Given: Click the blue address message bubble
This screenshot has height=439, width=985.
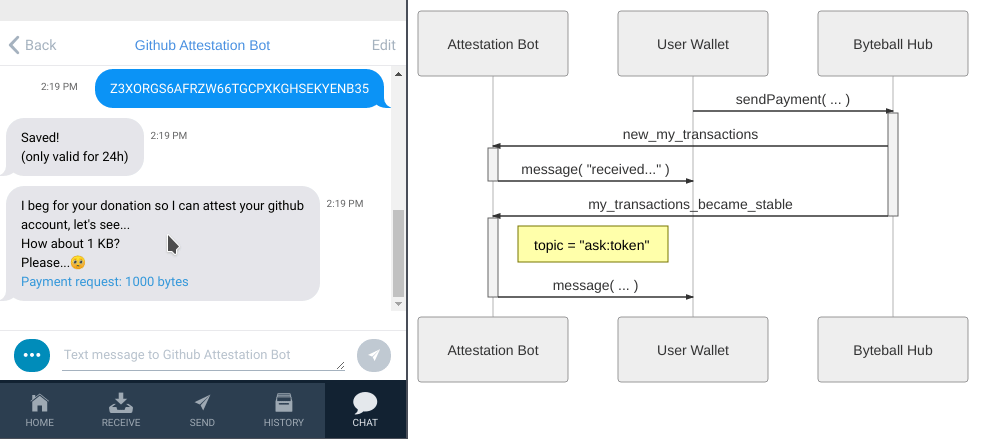Looking at the screenshot, I should pyautogui.click(x=239, y=89).
